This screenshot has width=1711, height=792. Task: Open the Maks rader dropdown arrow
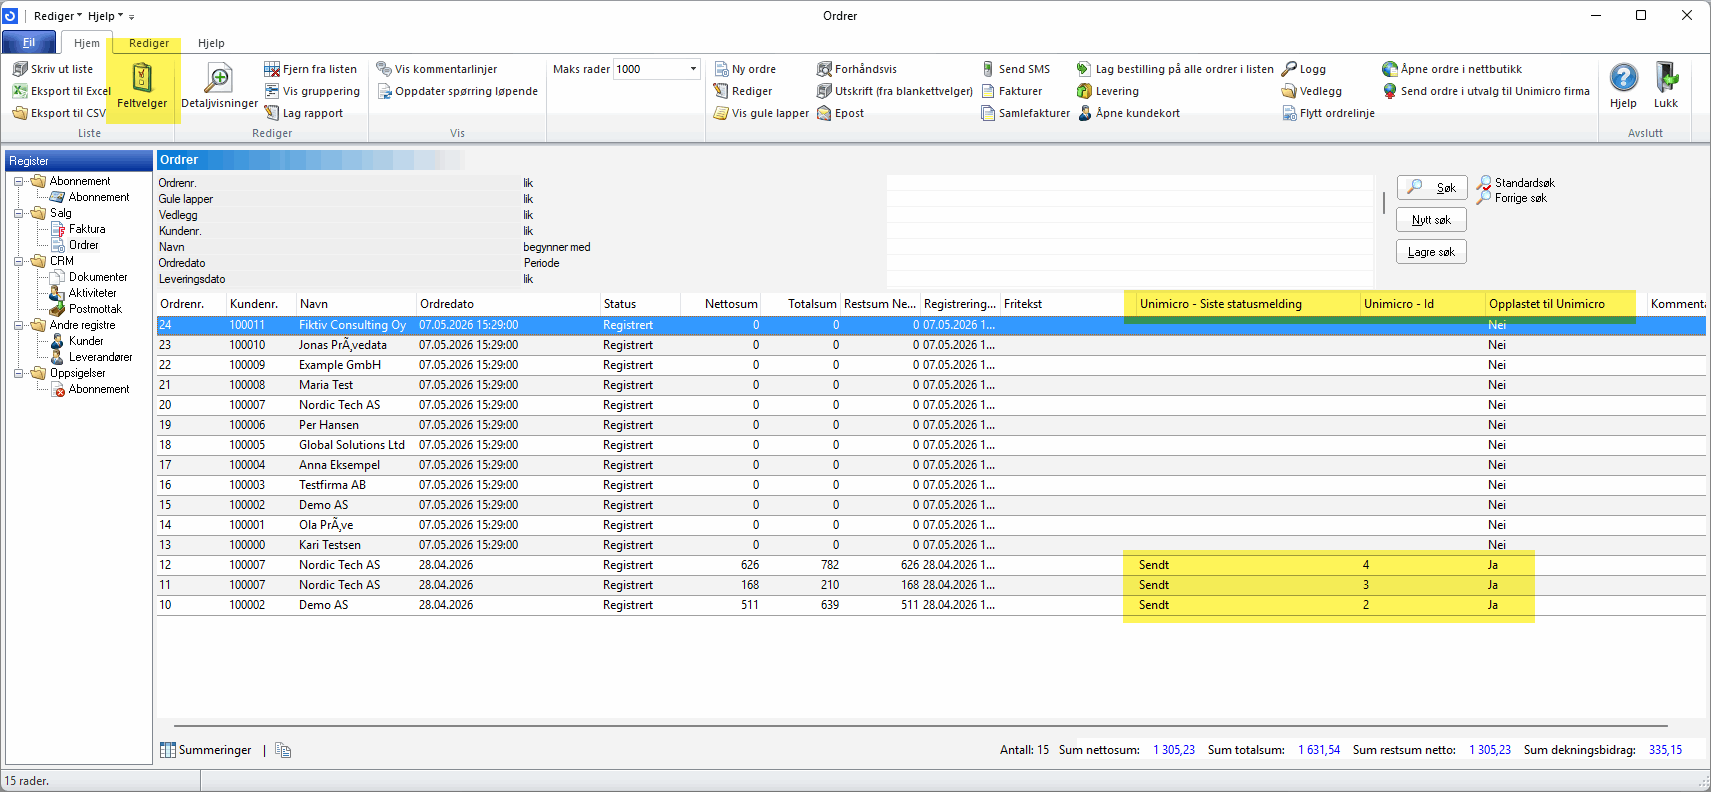(693, 69)
